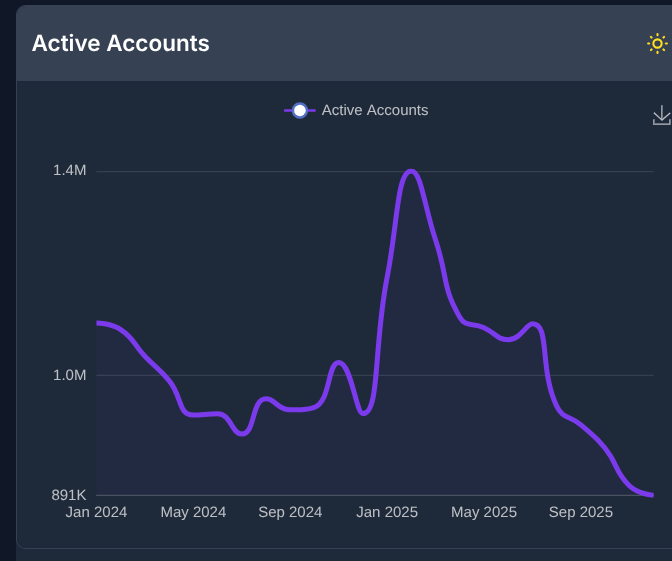672x561 pixels.
Task: Click the 891K y-axis label
Action: [69, 494]
